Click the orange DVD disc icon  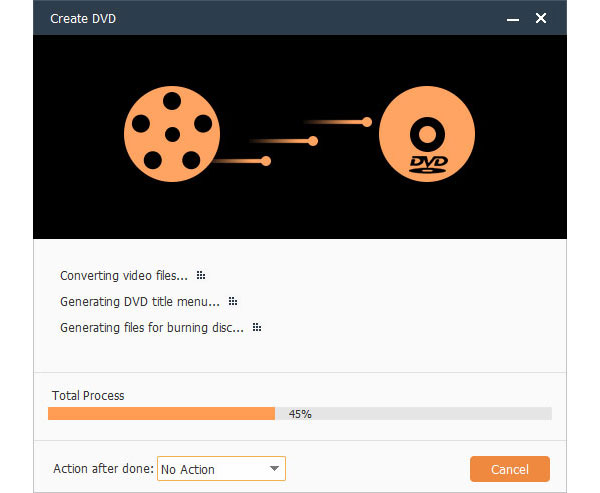tap(427, 134)
